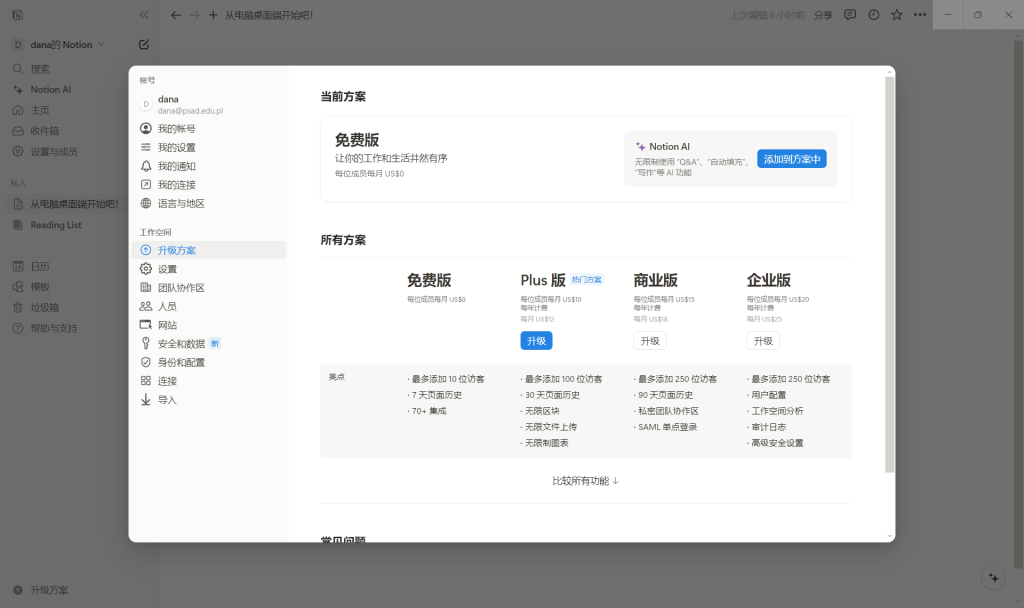
Task: Select 我的设置 in settings menu
Action: pyautogui.click(x=209, y=148)
